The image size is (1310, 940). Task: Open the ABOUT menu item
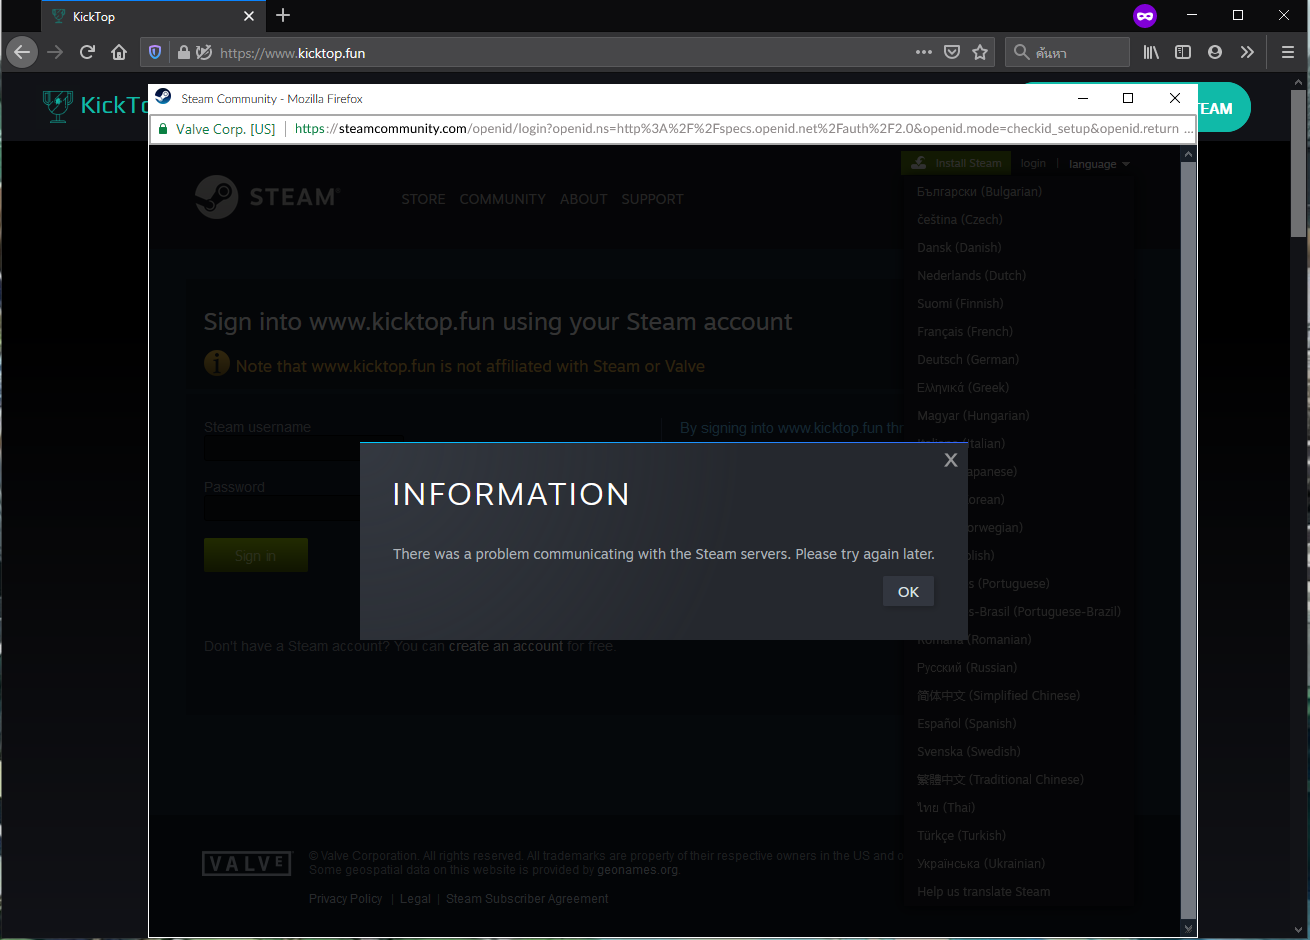583,199
